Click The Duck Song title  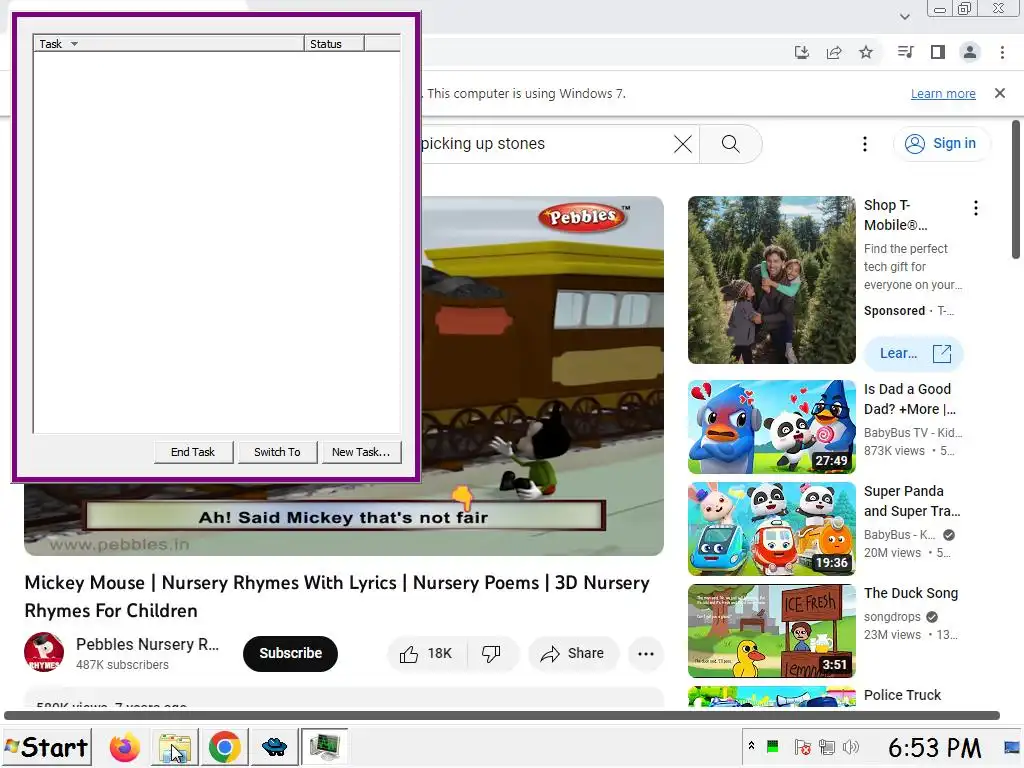(911, 593)
